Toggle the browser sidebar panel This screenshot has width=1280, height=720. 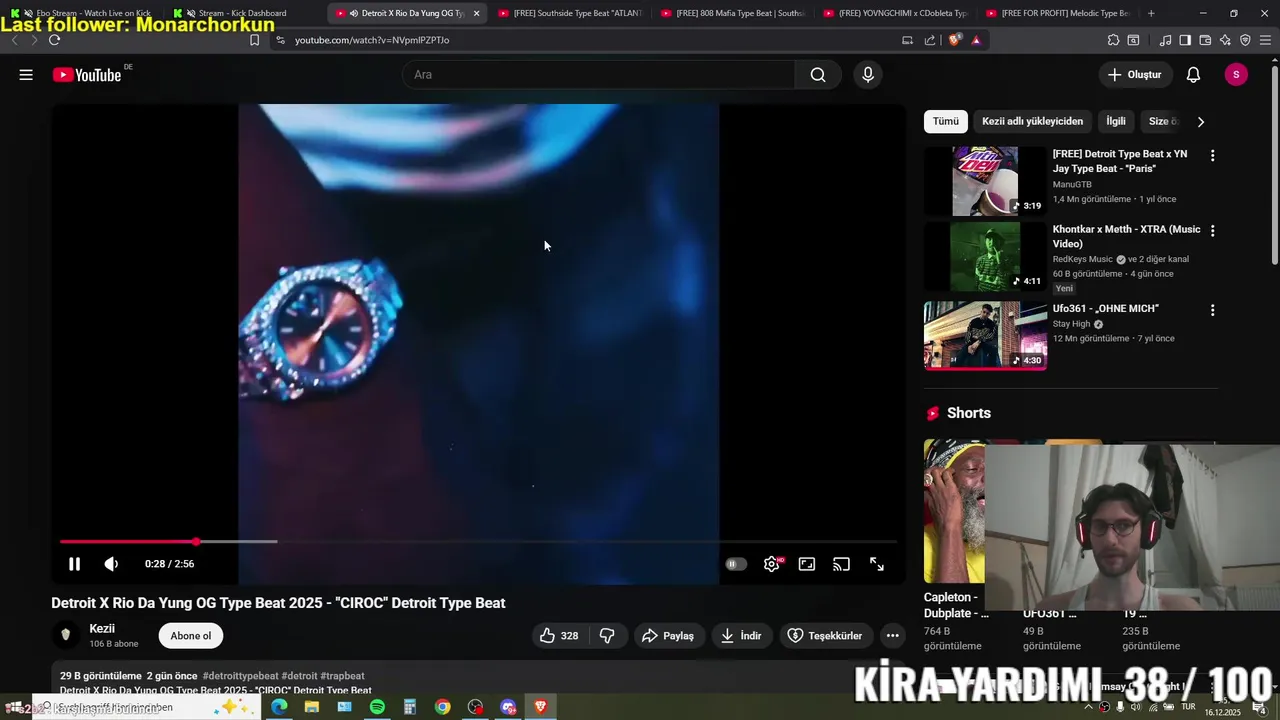click(x=1185, y=40)
